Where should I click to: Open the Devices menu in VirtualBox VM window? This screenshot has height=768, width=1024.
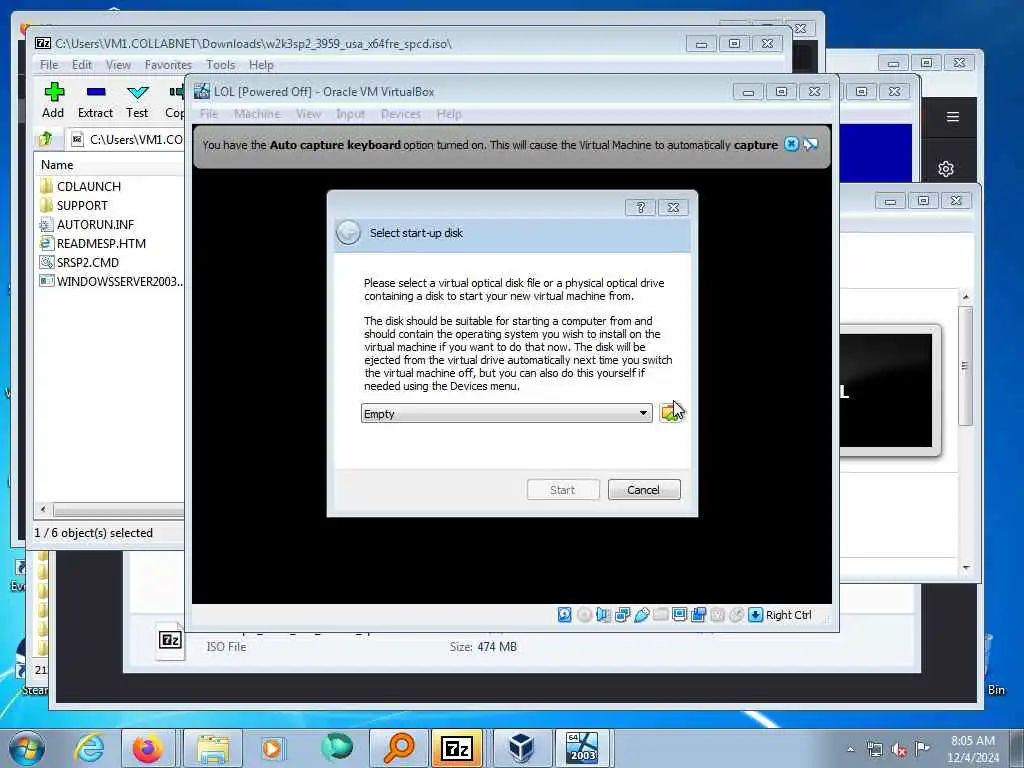(x=400, y=114)
